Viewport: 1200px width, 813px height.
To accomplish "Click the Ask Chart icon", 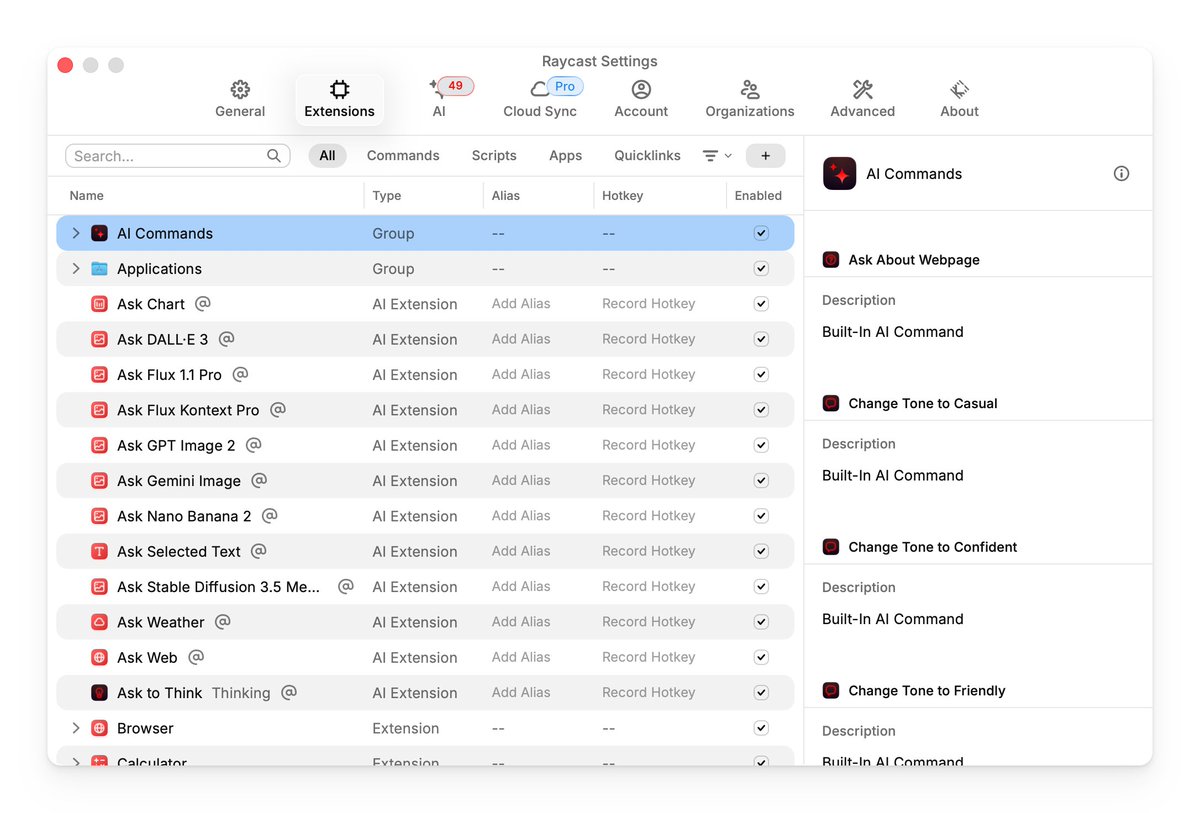I will pyautogui.click(x=99, y=304).
